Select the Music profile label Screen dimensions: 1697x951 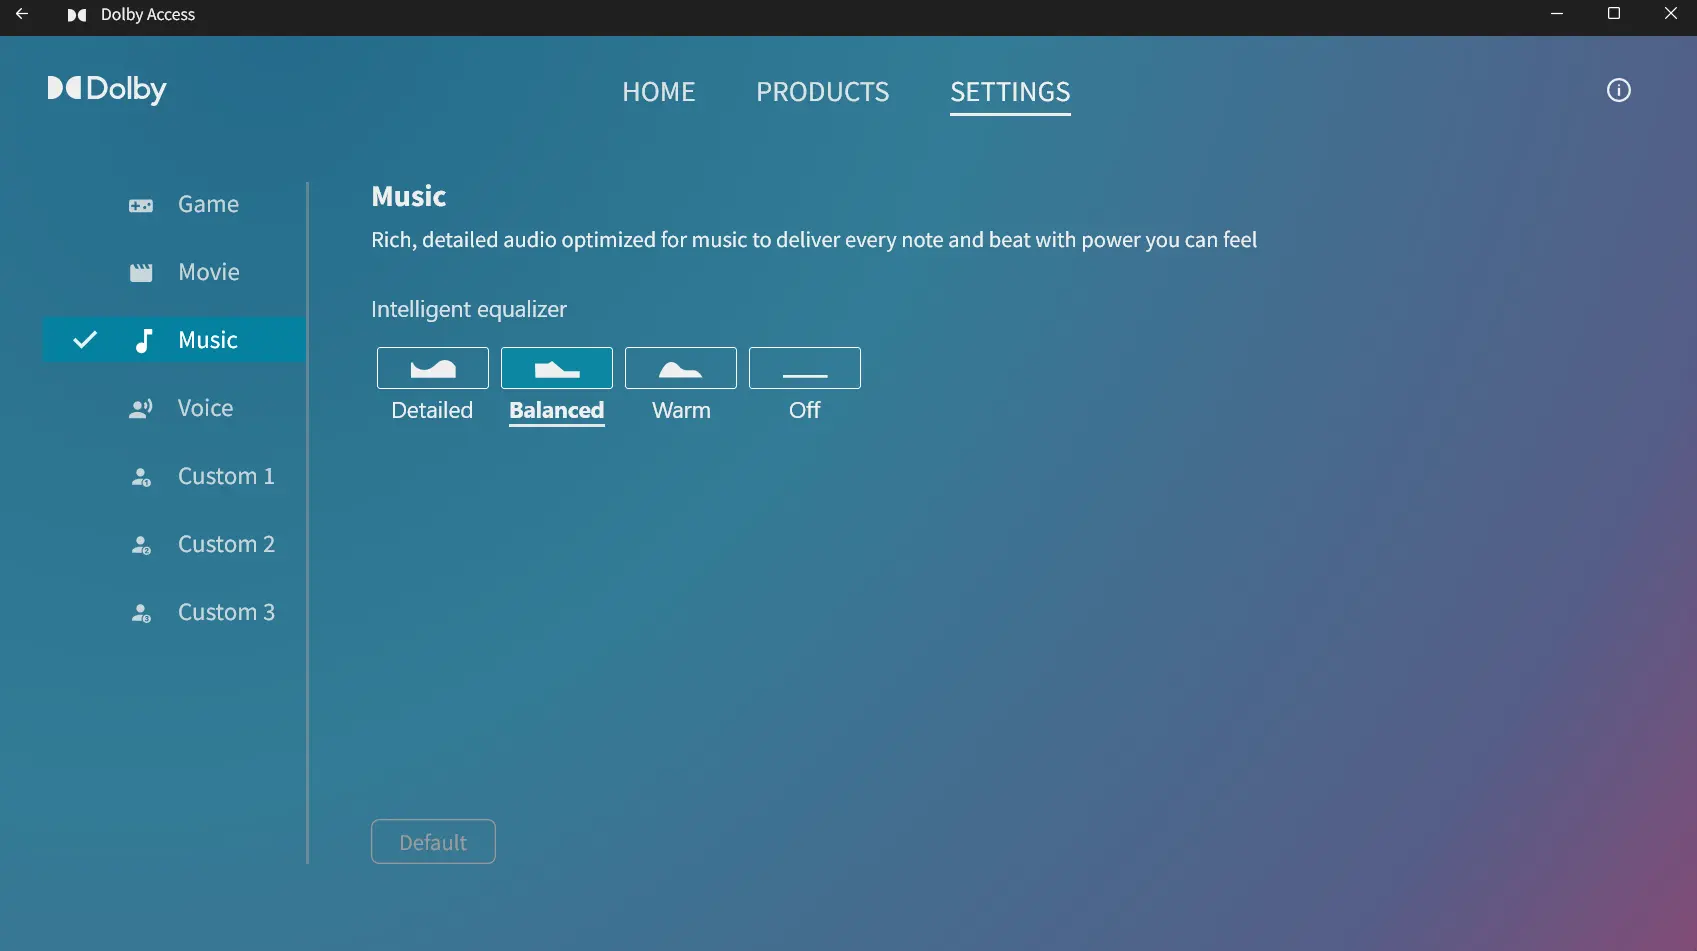click(208, 340)
